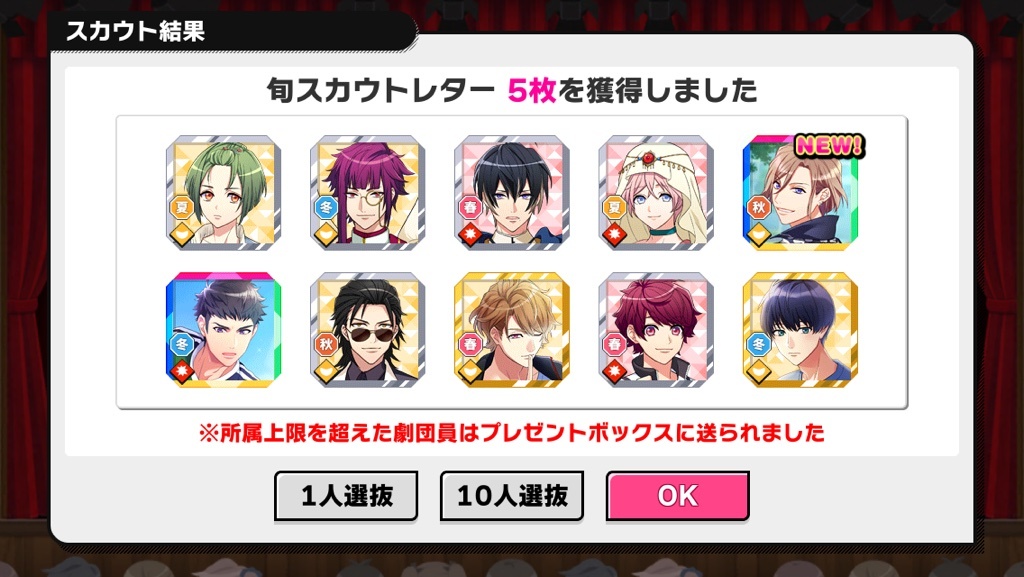This screenshot has width=1024, height=577.
Task: Click yellow attribute icon on navy-haired card
Action: tap(759, 371)
